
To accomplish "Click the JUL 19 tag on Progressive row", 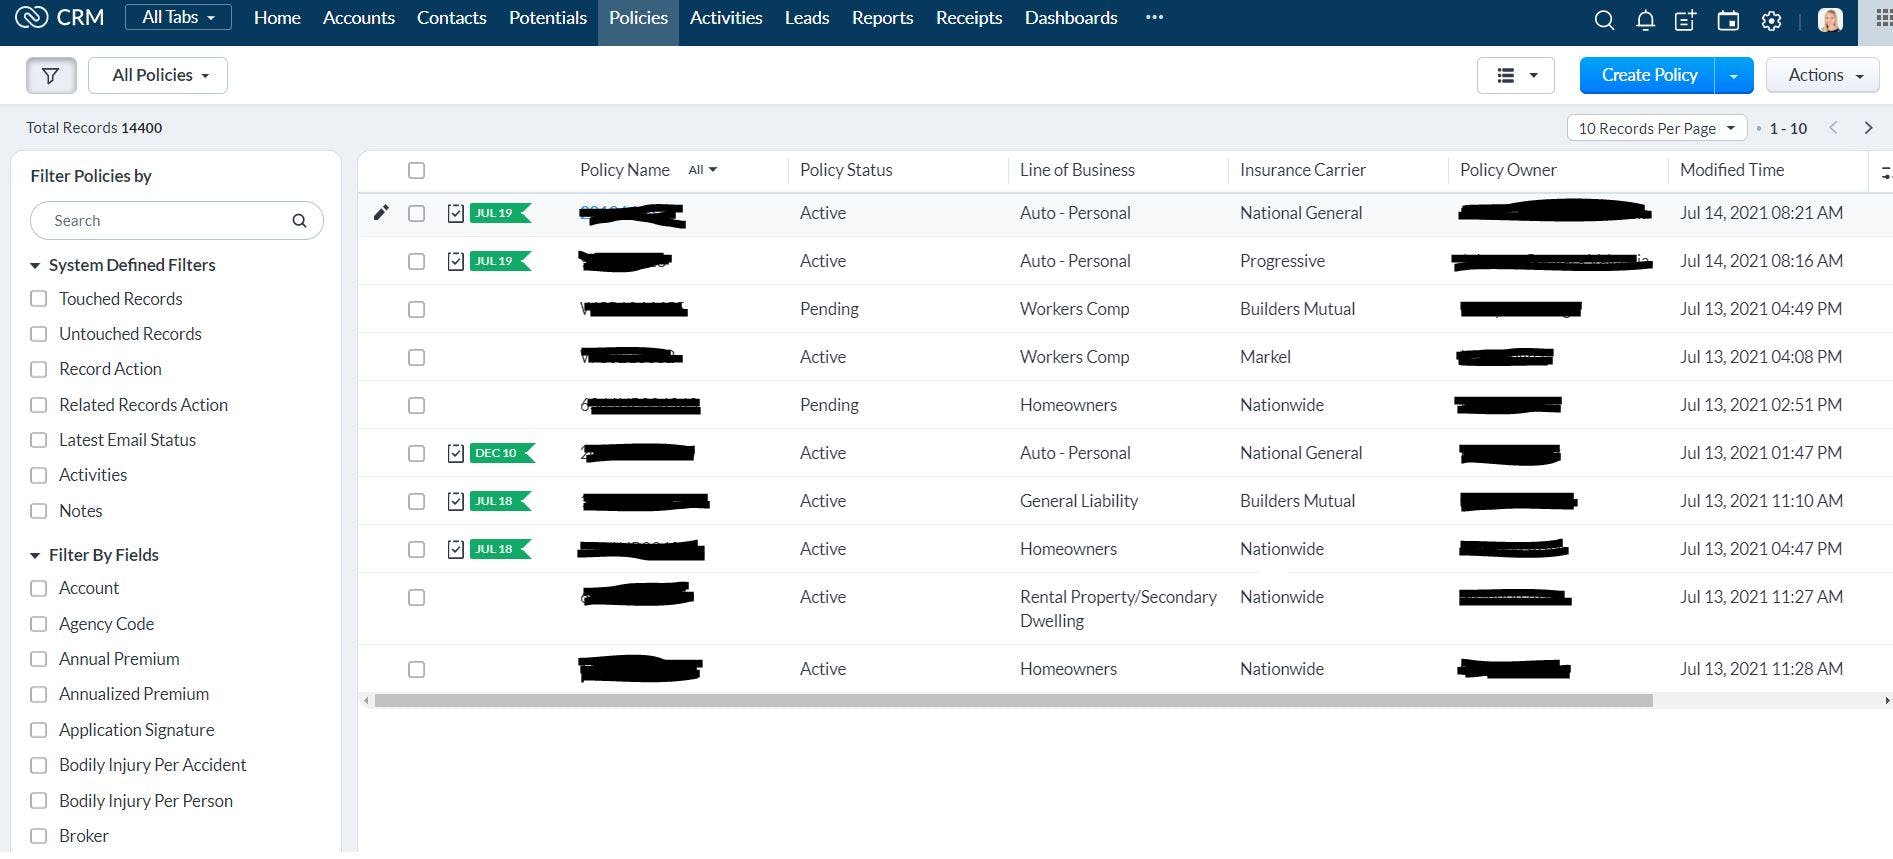I will coord(500,261).
